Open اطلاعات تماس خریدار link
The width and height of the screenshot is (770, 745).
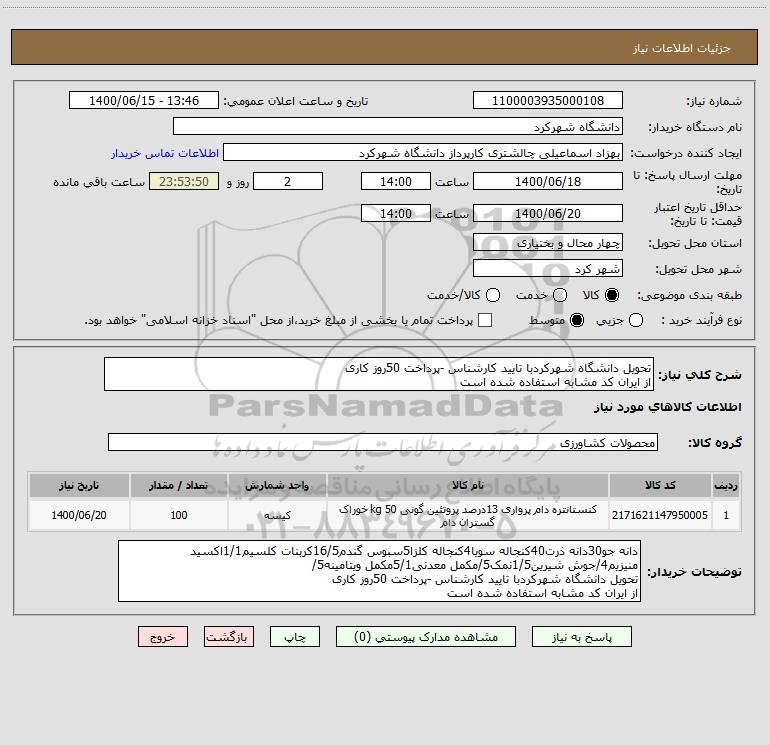click(165, 153)
